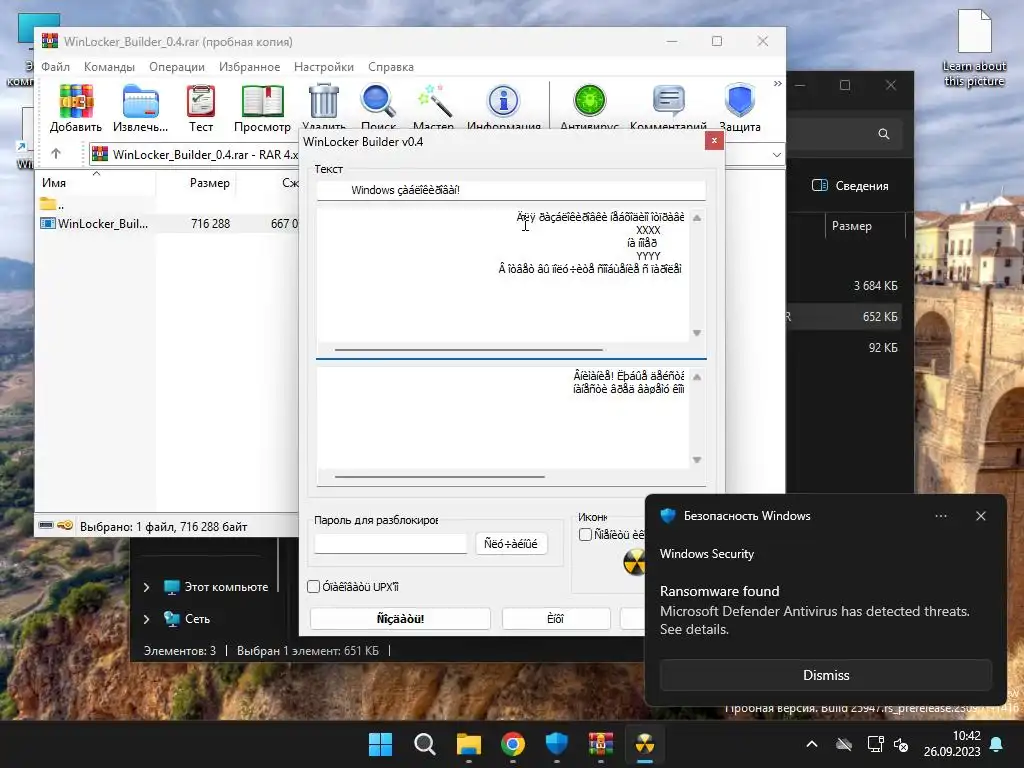Open Windows Security shield taskbar icon
This screenshot has height=768, width=1024.
coord(557,744)
